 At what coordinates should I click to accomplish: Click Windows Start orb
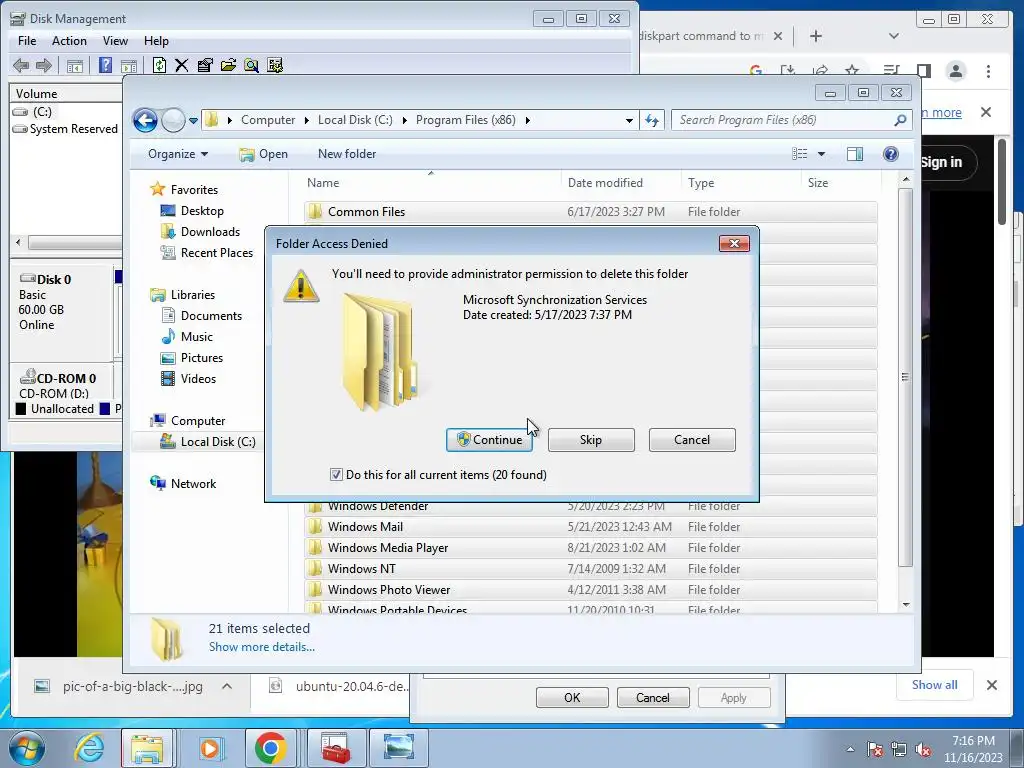tap(27, 748)
